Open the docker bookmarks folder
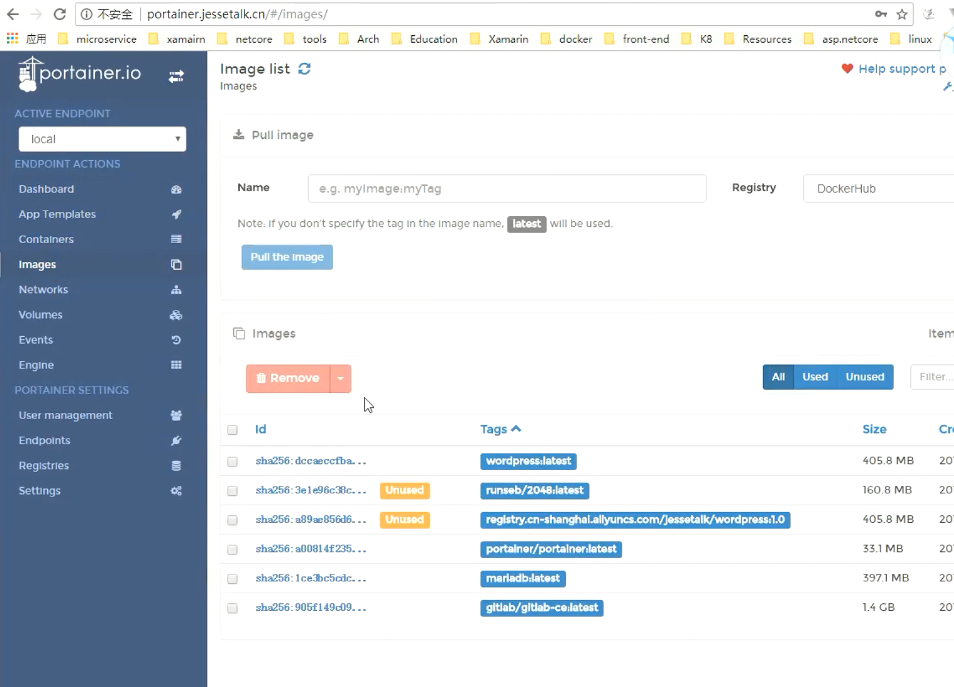 566,39
